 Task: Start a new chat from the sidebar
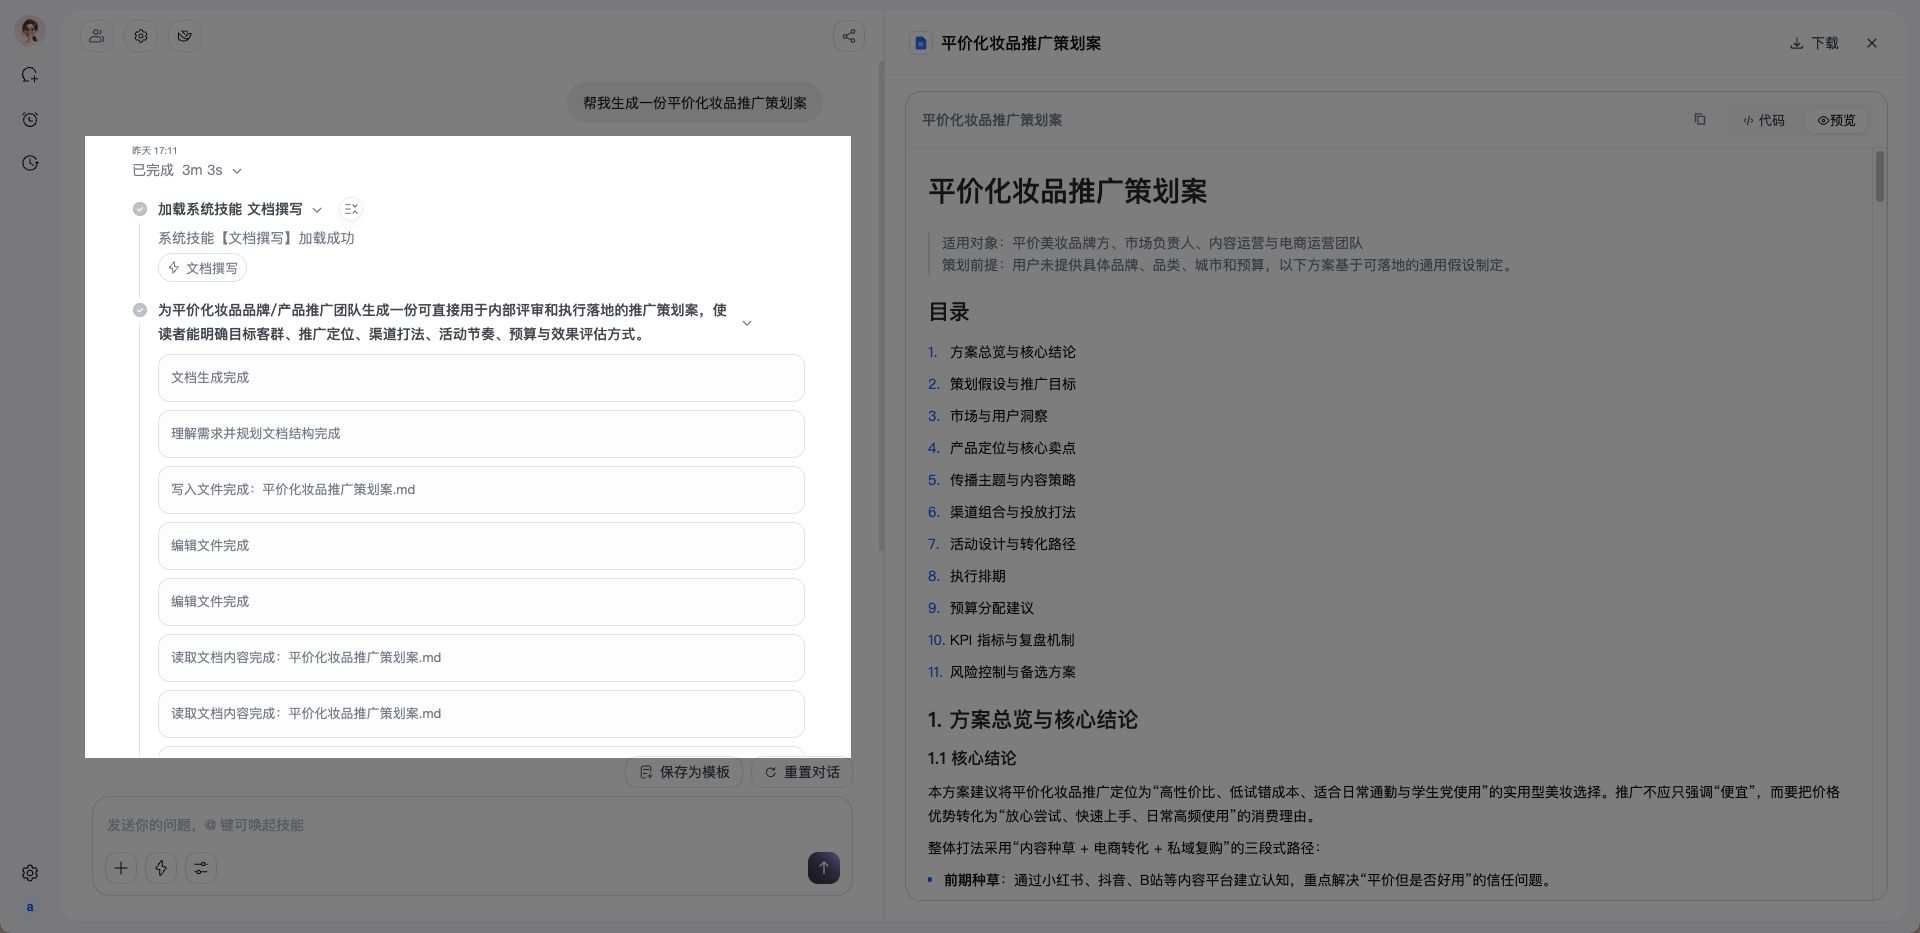coord(30,75)
